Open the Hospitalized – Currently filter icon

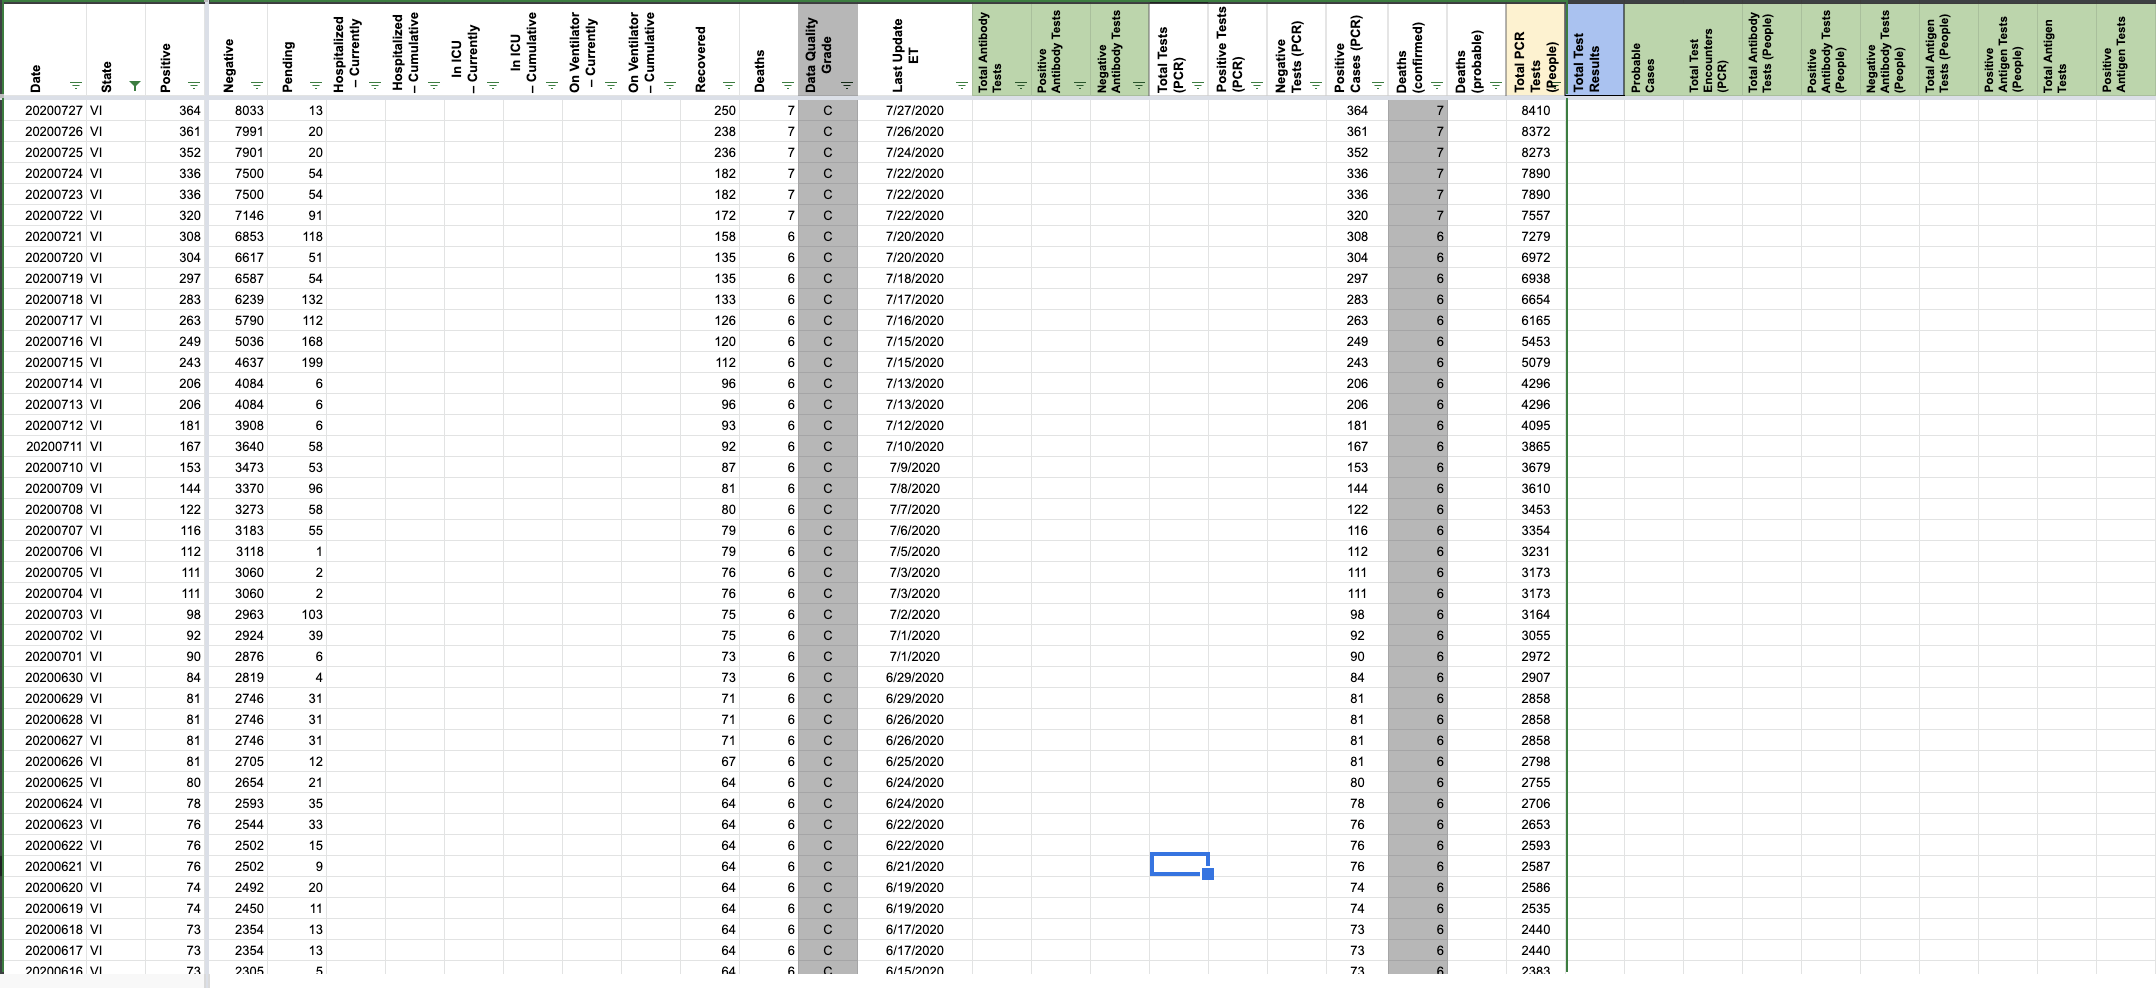tap(375, 86)
